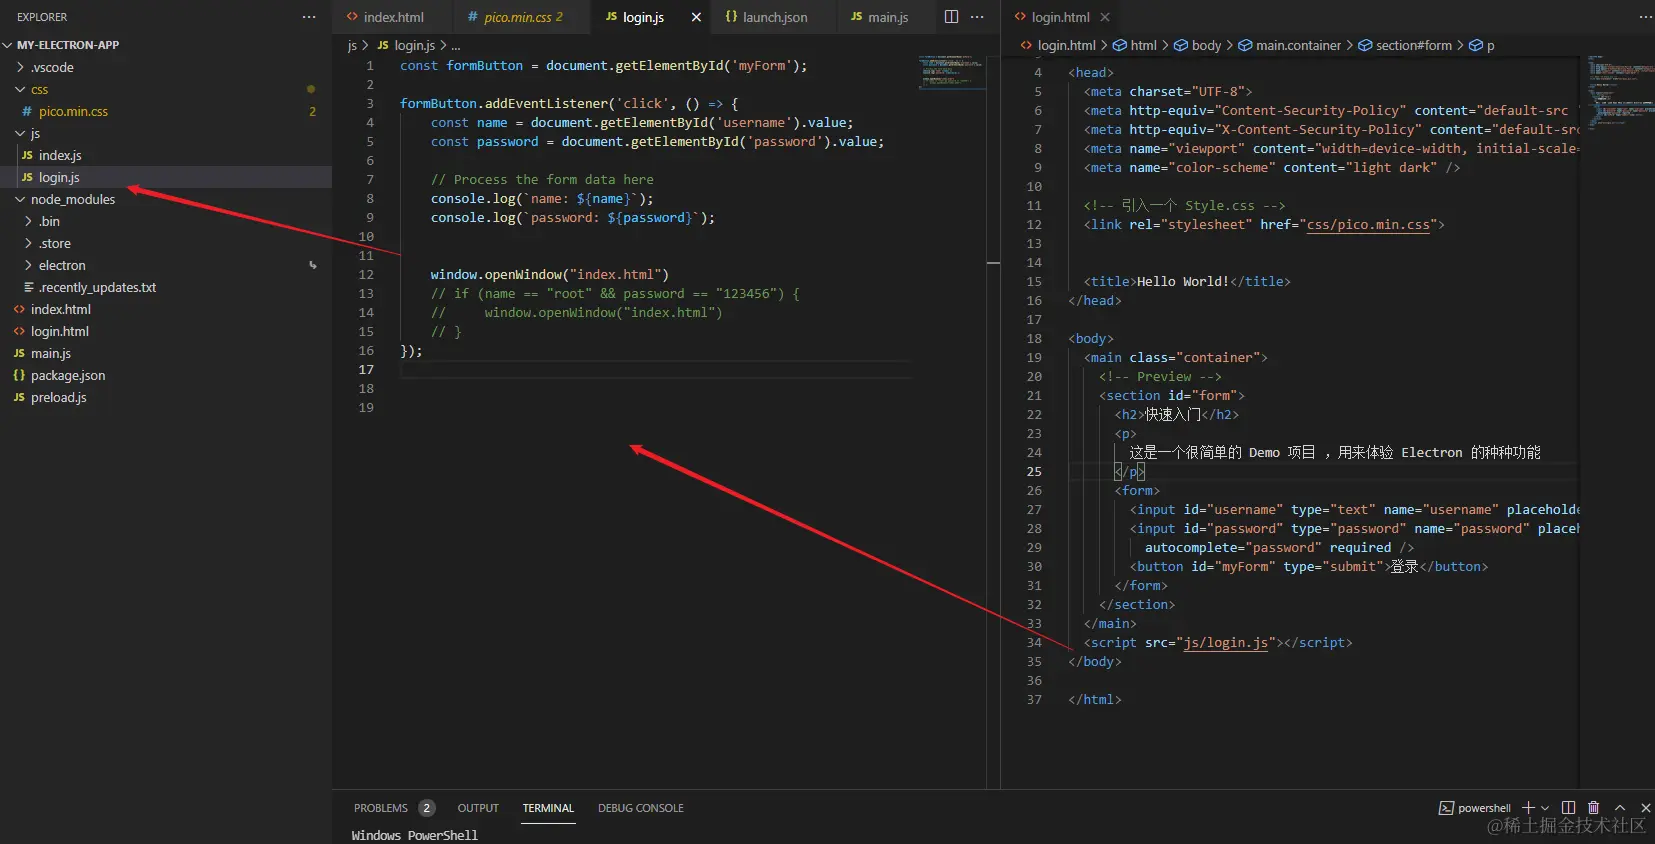Open .recently_updates.txt in the explorer
The height and width of the screenshot is (844, 1655).
(x=166, y=287)
